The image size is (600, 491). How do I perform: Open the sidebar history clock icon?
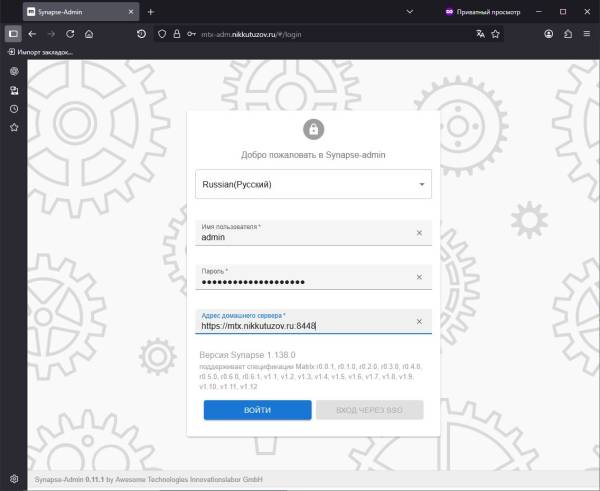(14, 109)
